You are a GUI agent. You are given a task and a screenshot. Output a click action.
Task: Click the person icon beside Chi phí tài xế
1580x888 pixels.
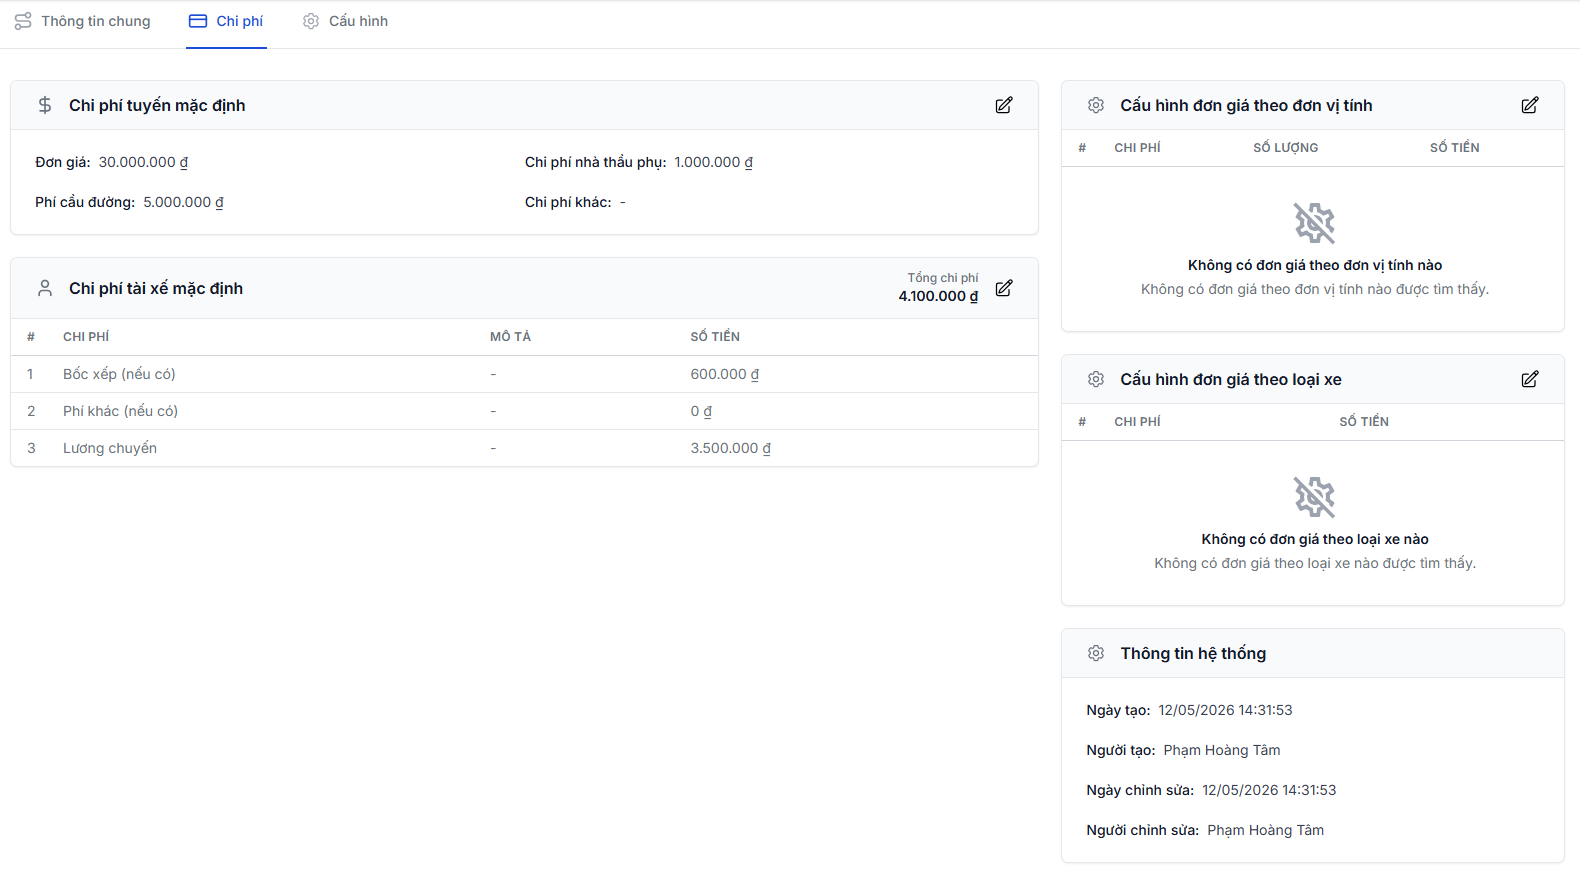pyautogui.click(x=45, y=288)
